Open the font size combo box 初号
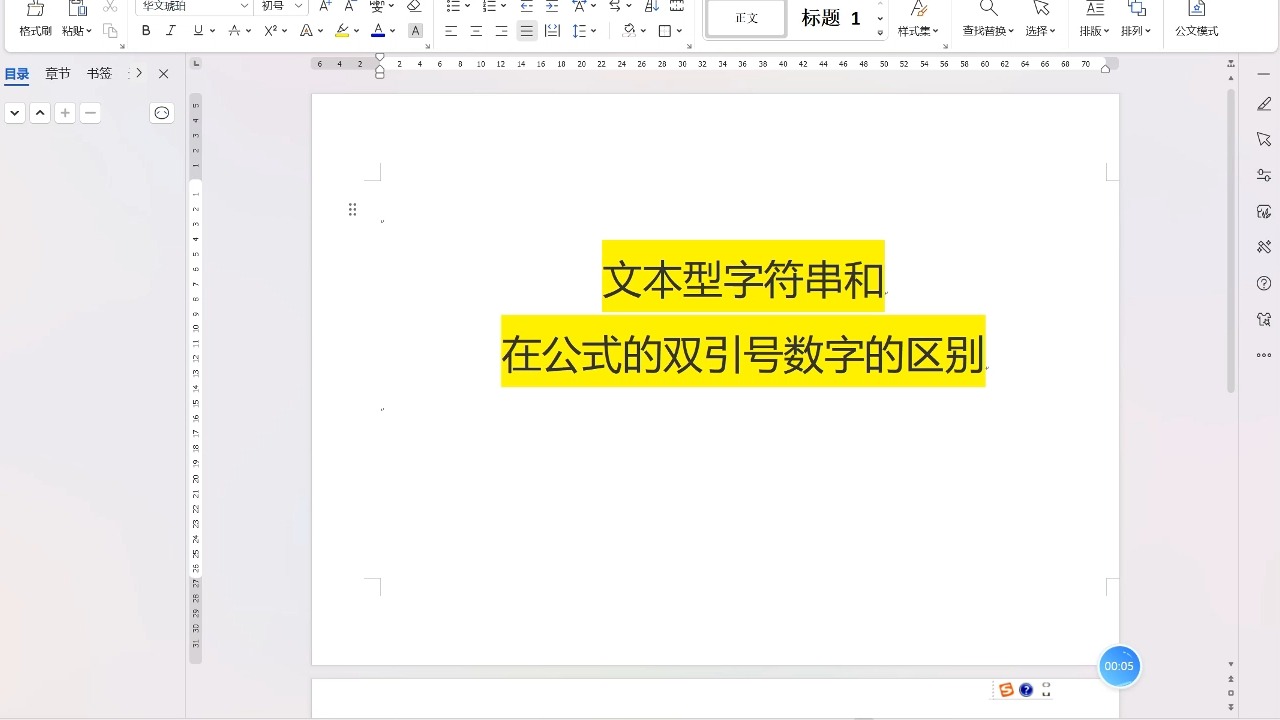Image resolution: width=1280 pixels, height=720 pixels. pyautogui.click(x=281, y=6)
